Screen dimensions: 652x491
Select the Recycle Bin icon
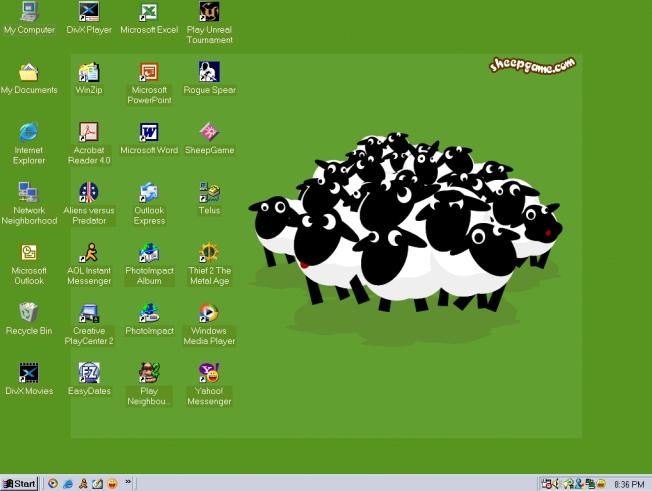29,319
